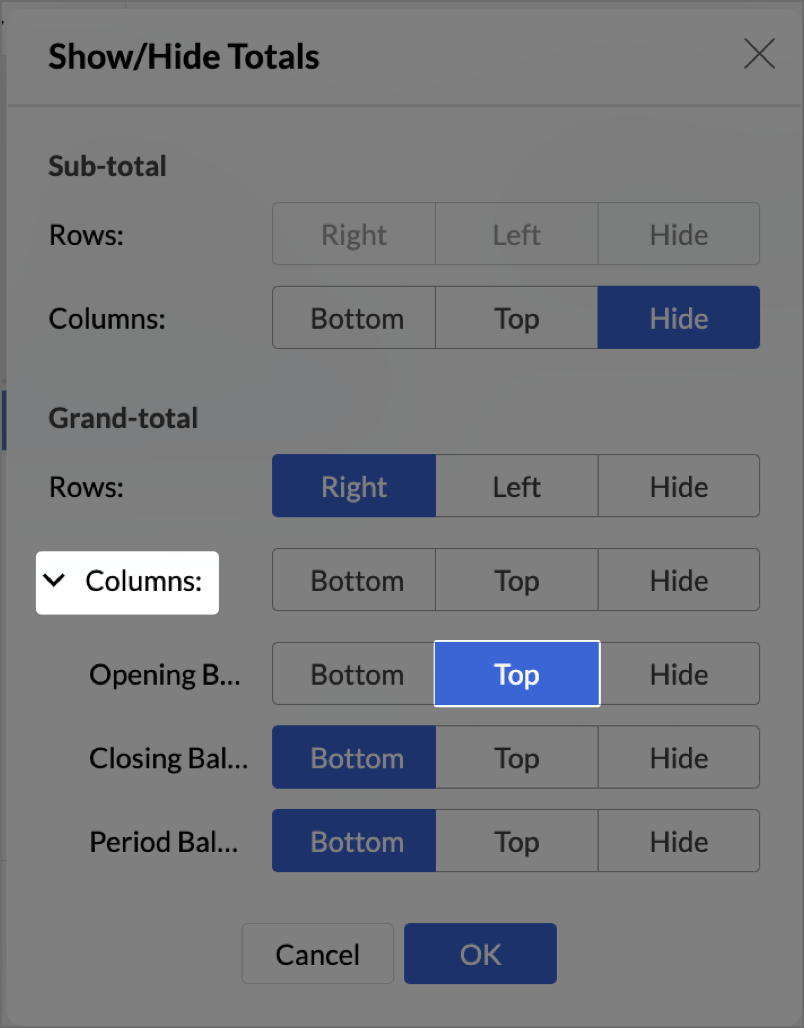Confirm with the OK button

(x=480, y=955)
